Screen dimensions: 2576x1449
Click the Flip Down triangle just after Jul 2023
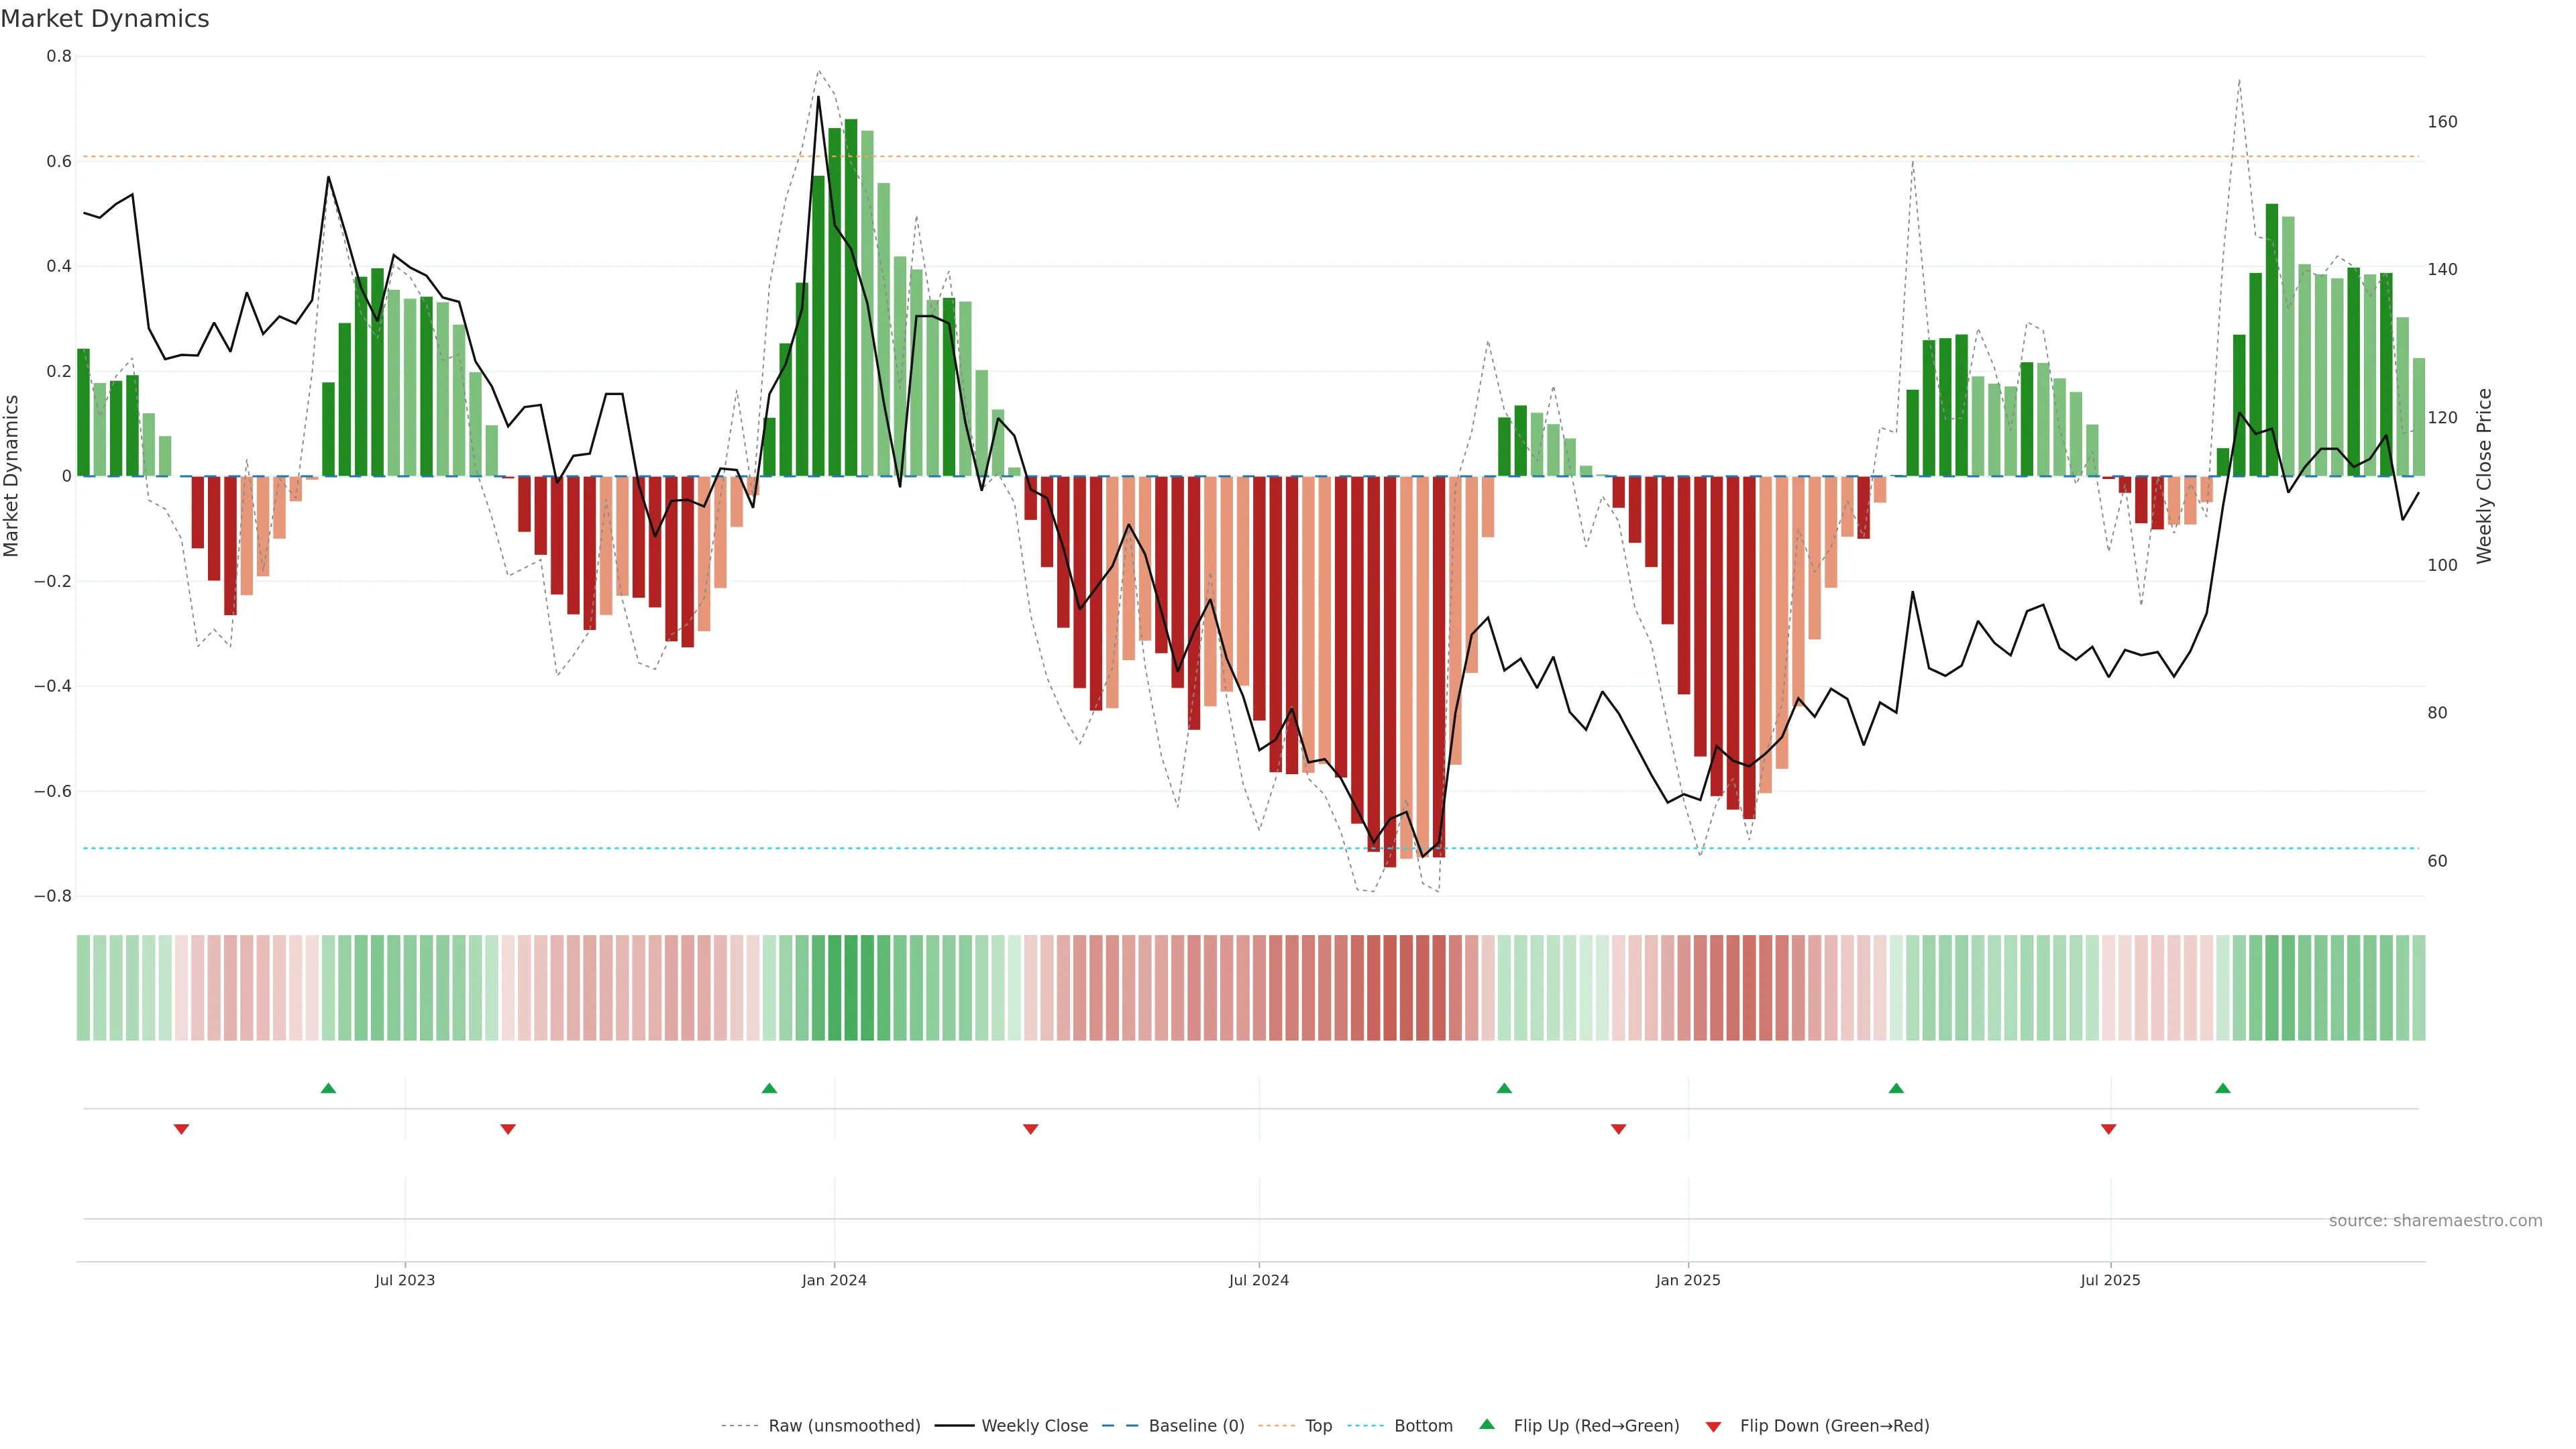[x=508, y=1129]
